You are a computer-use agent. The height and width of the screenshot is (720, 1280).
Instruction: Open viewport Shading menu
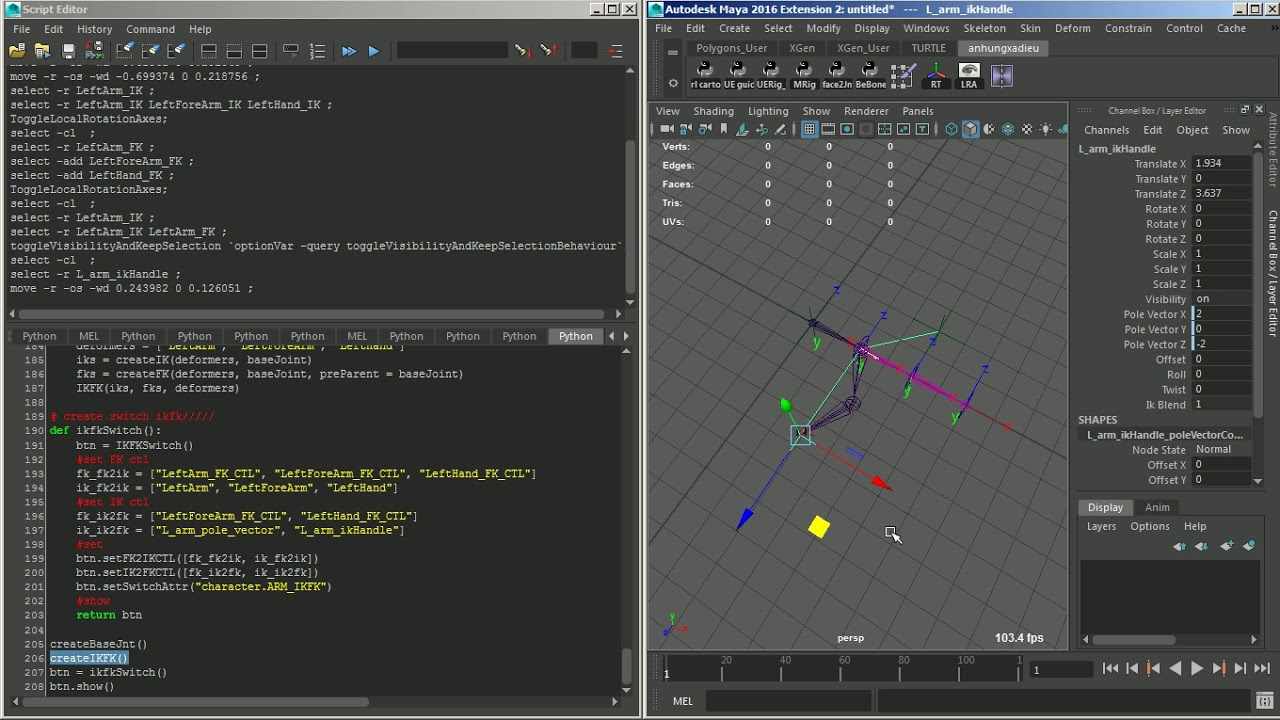point(713,111)
